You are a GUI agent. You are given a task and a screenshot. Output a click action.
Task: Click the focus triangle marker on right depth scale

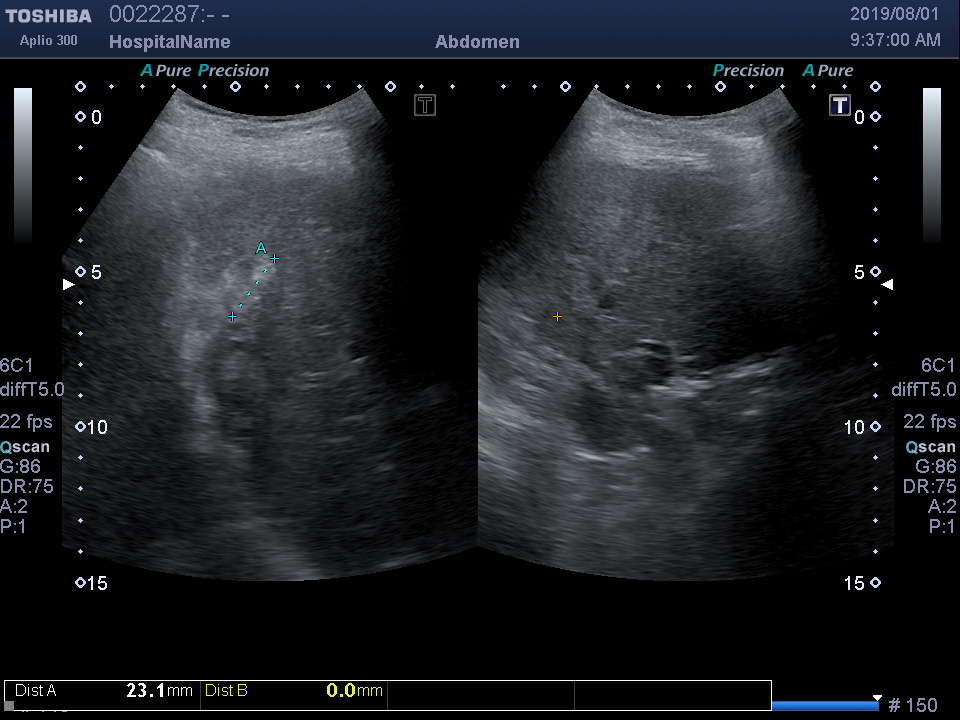pyautogui.click(x=887, y=284)
